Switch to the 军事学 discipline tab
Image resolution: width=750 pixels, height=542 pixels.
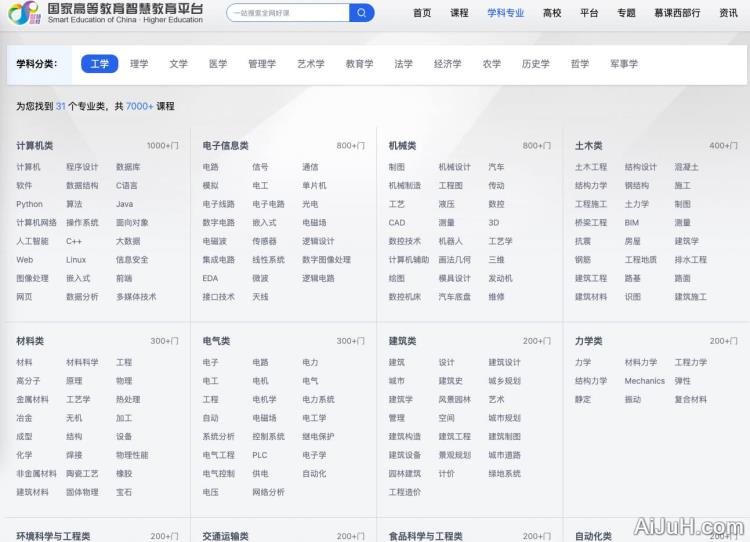tap(624, 64)
